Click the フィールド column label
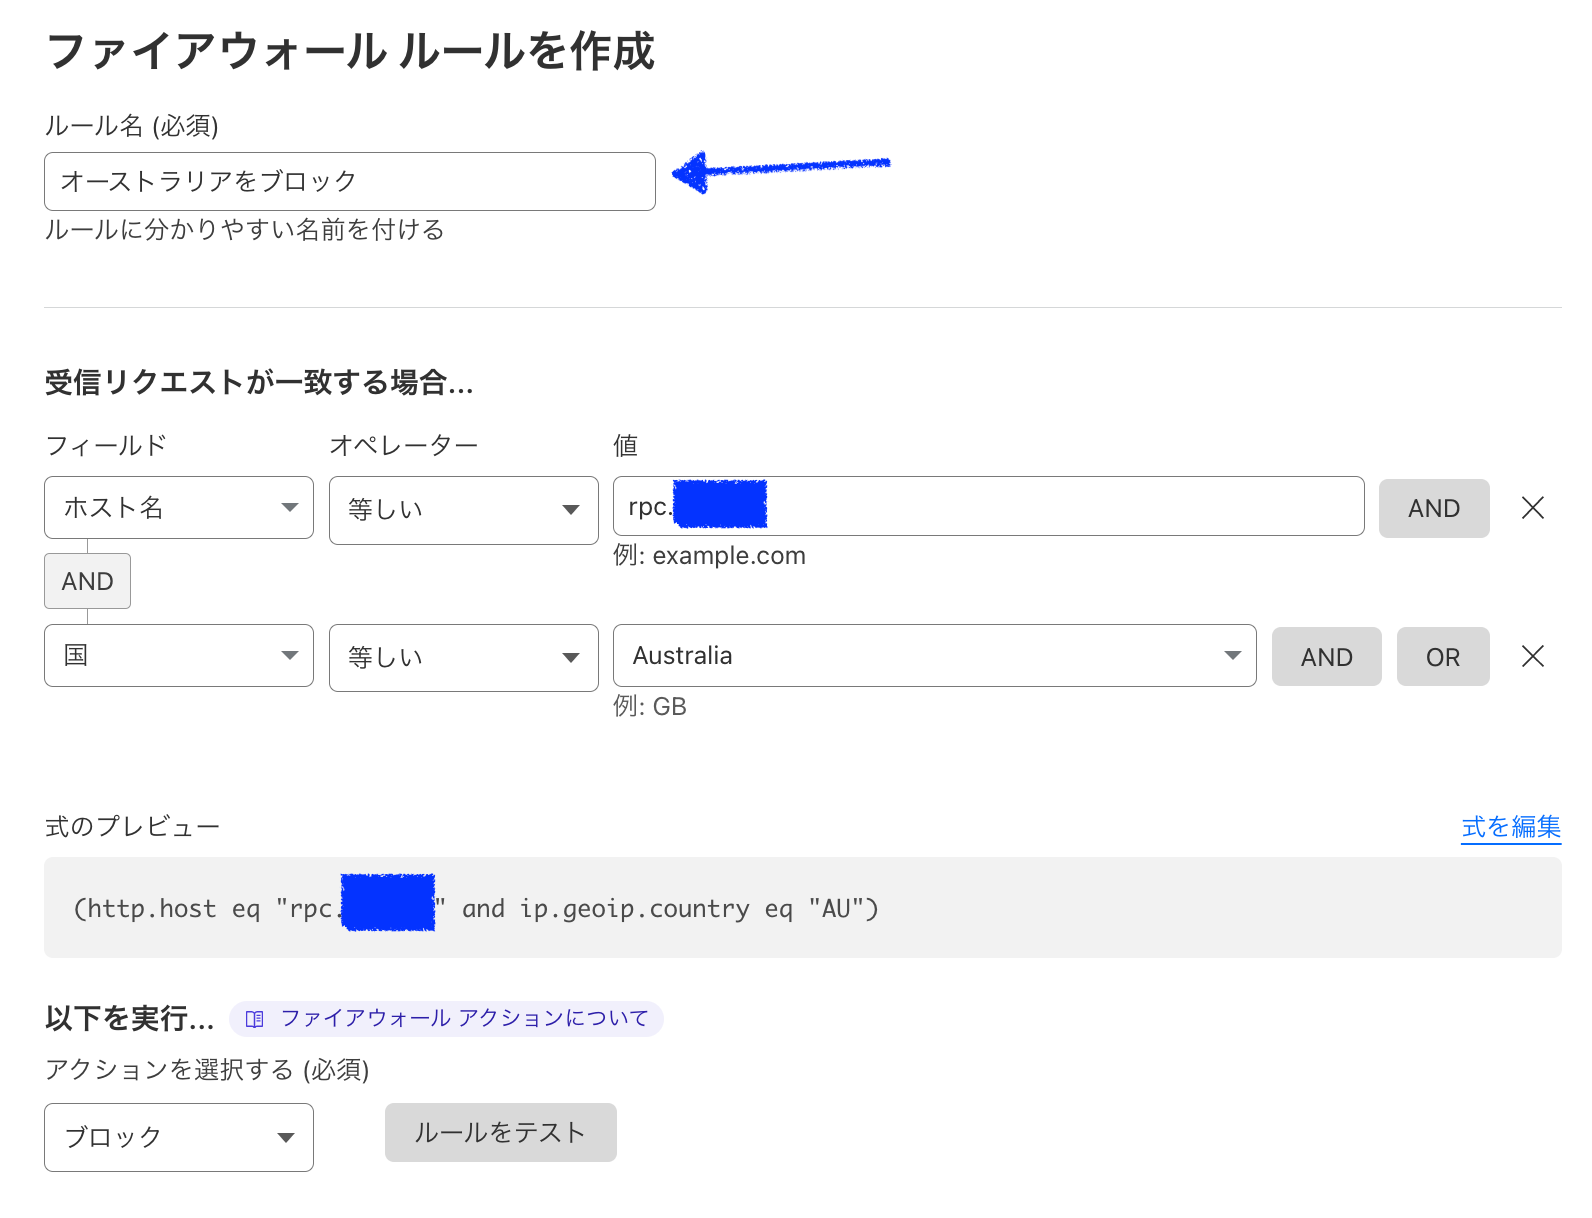This screenshot has width=1592, height=1218. click(x=106, y=445)
